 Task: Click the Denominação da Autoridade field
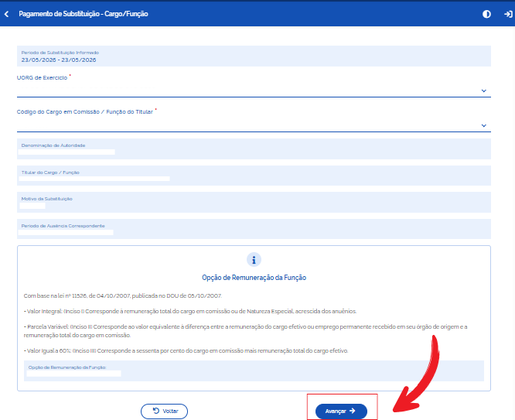pyautogui.click(x=254, y=149)
